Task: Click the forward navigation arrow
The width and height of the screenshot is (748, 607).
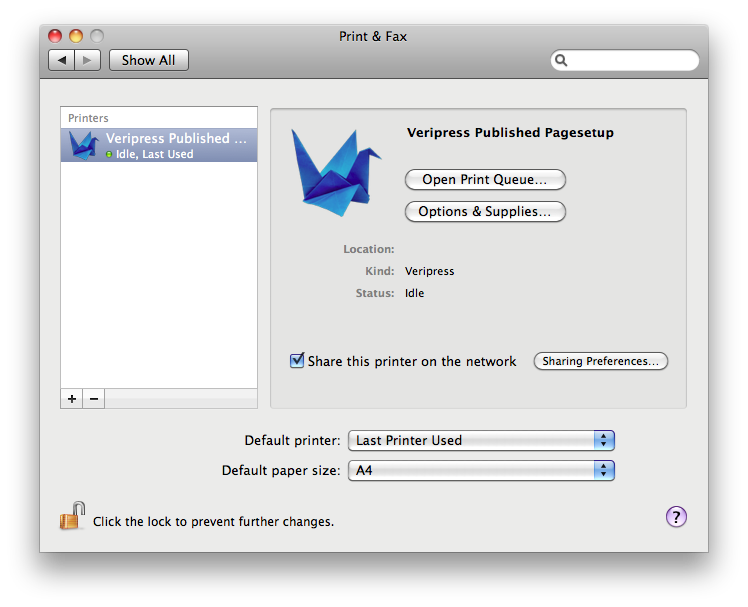Action: (87, 60)
